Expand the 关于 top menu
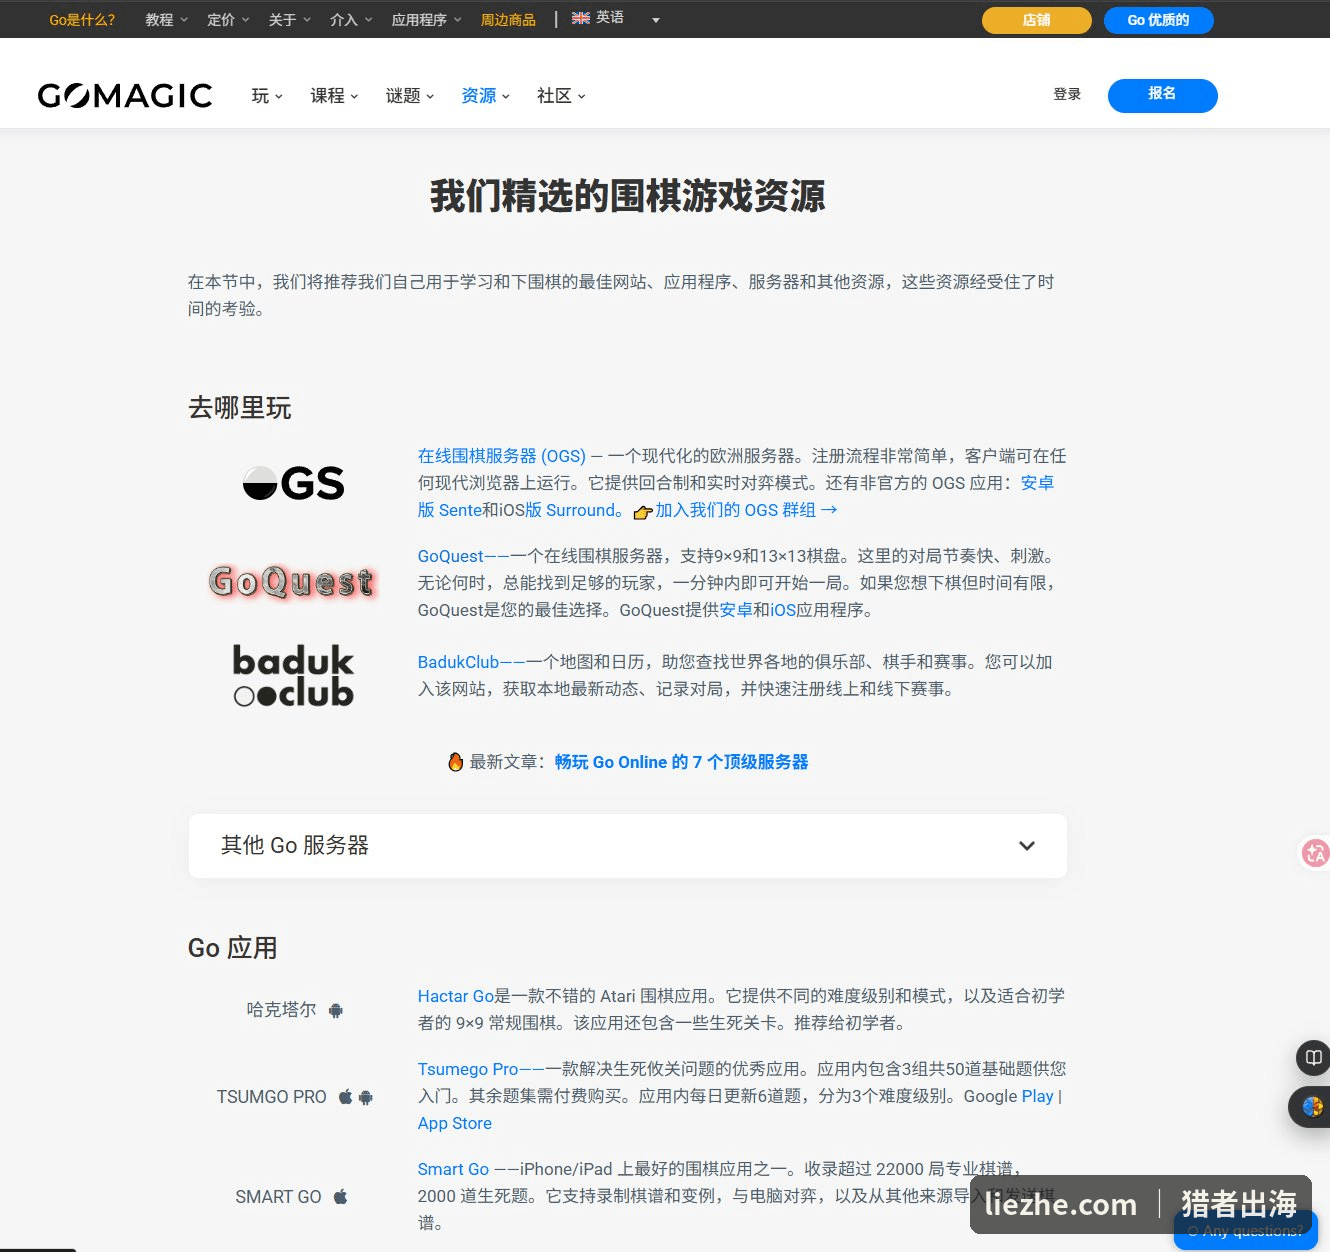This screenshot has width=1330, height=1252. click(290, 19)
